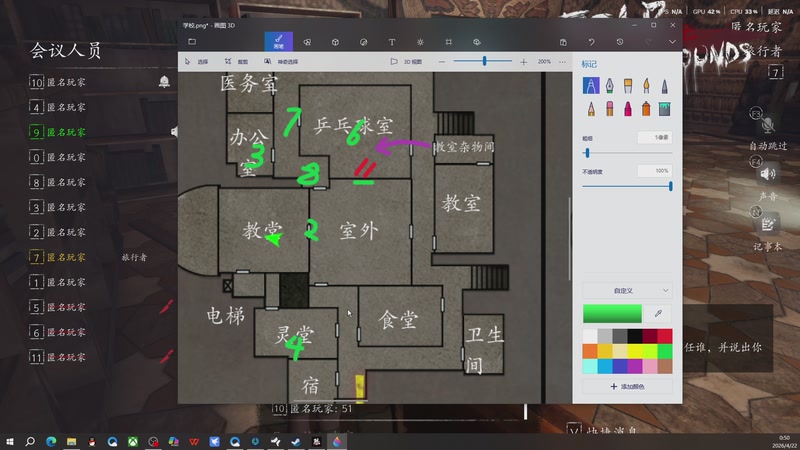Viewport: 800px width, 450px height.
Task: Open the 3D library icon
Action: pos(477,42)
